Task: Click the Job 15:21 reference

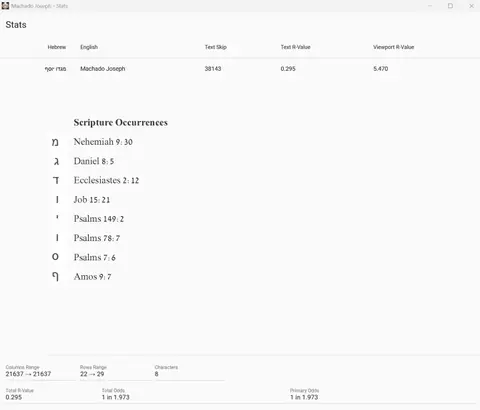Action: tap(92, 200)
